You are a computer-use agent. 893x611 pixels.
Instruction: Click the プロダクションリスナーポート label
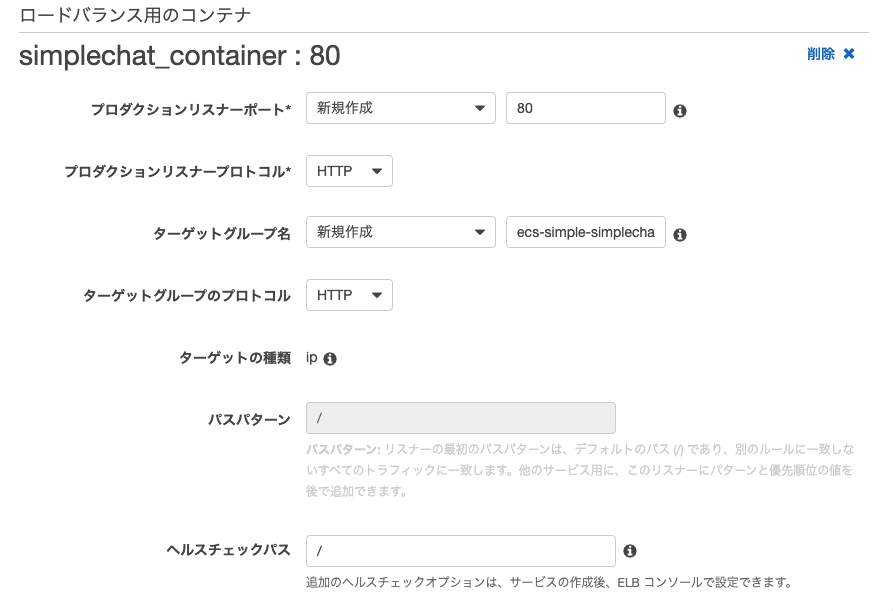191,109
